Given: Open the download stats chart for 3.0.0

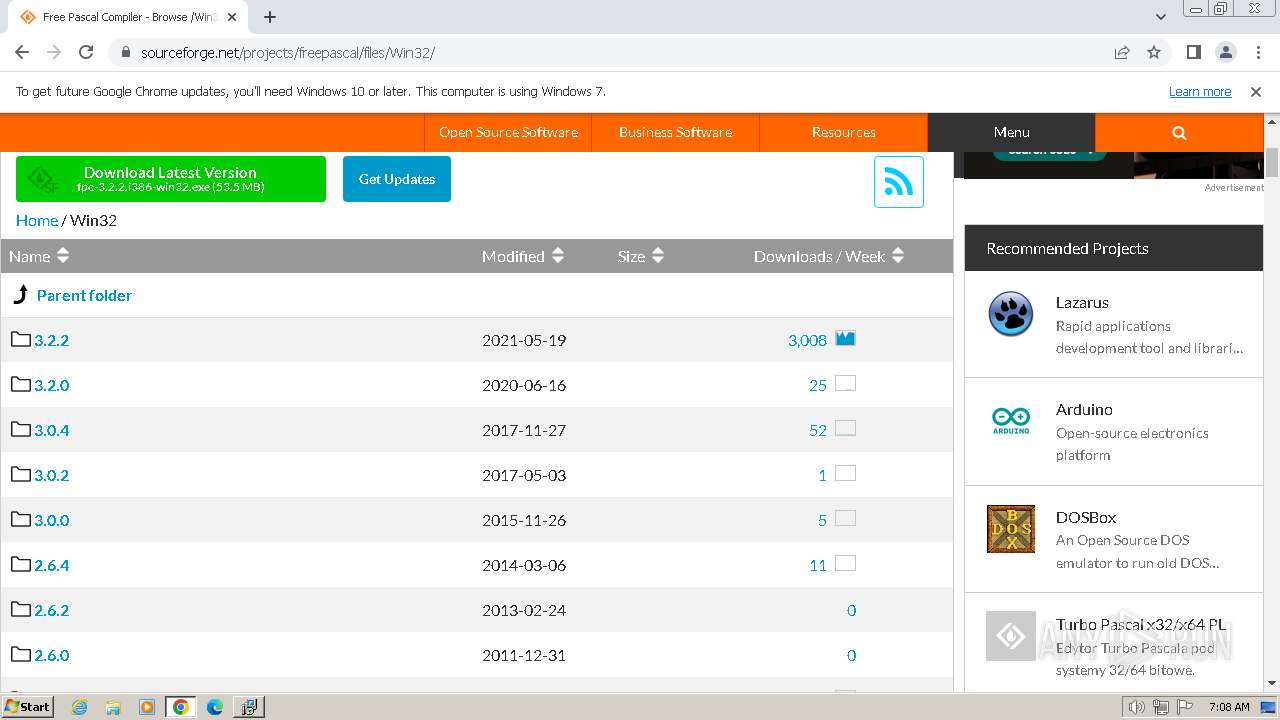Looking at the screenshot, I should click(845, 518).
